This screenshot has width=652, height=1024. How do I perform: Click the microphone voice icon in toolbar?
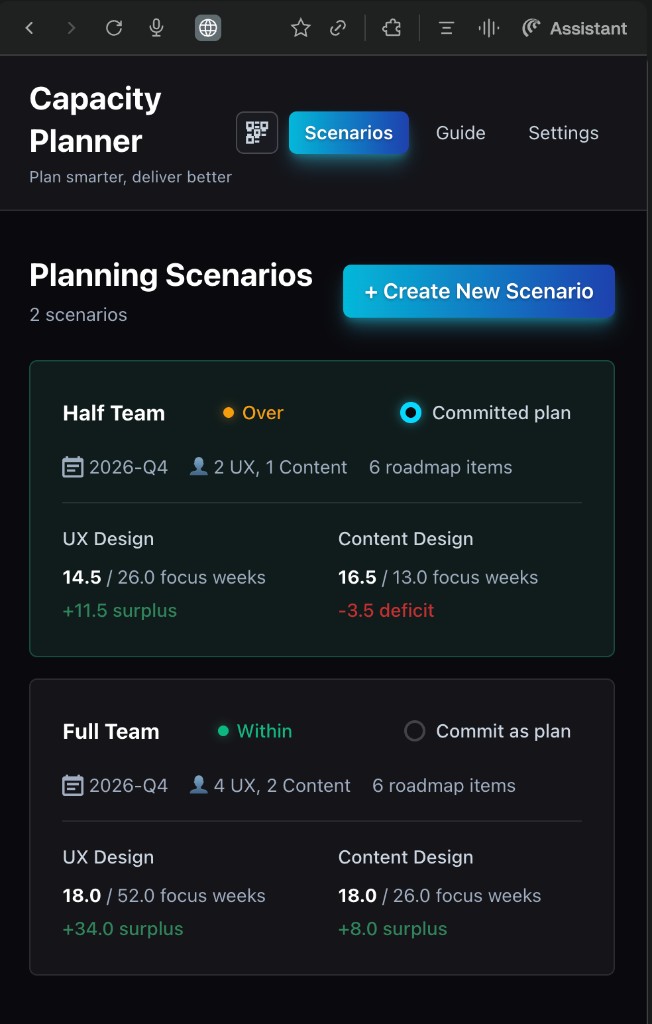click(155, 27)
